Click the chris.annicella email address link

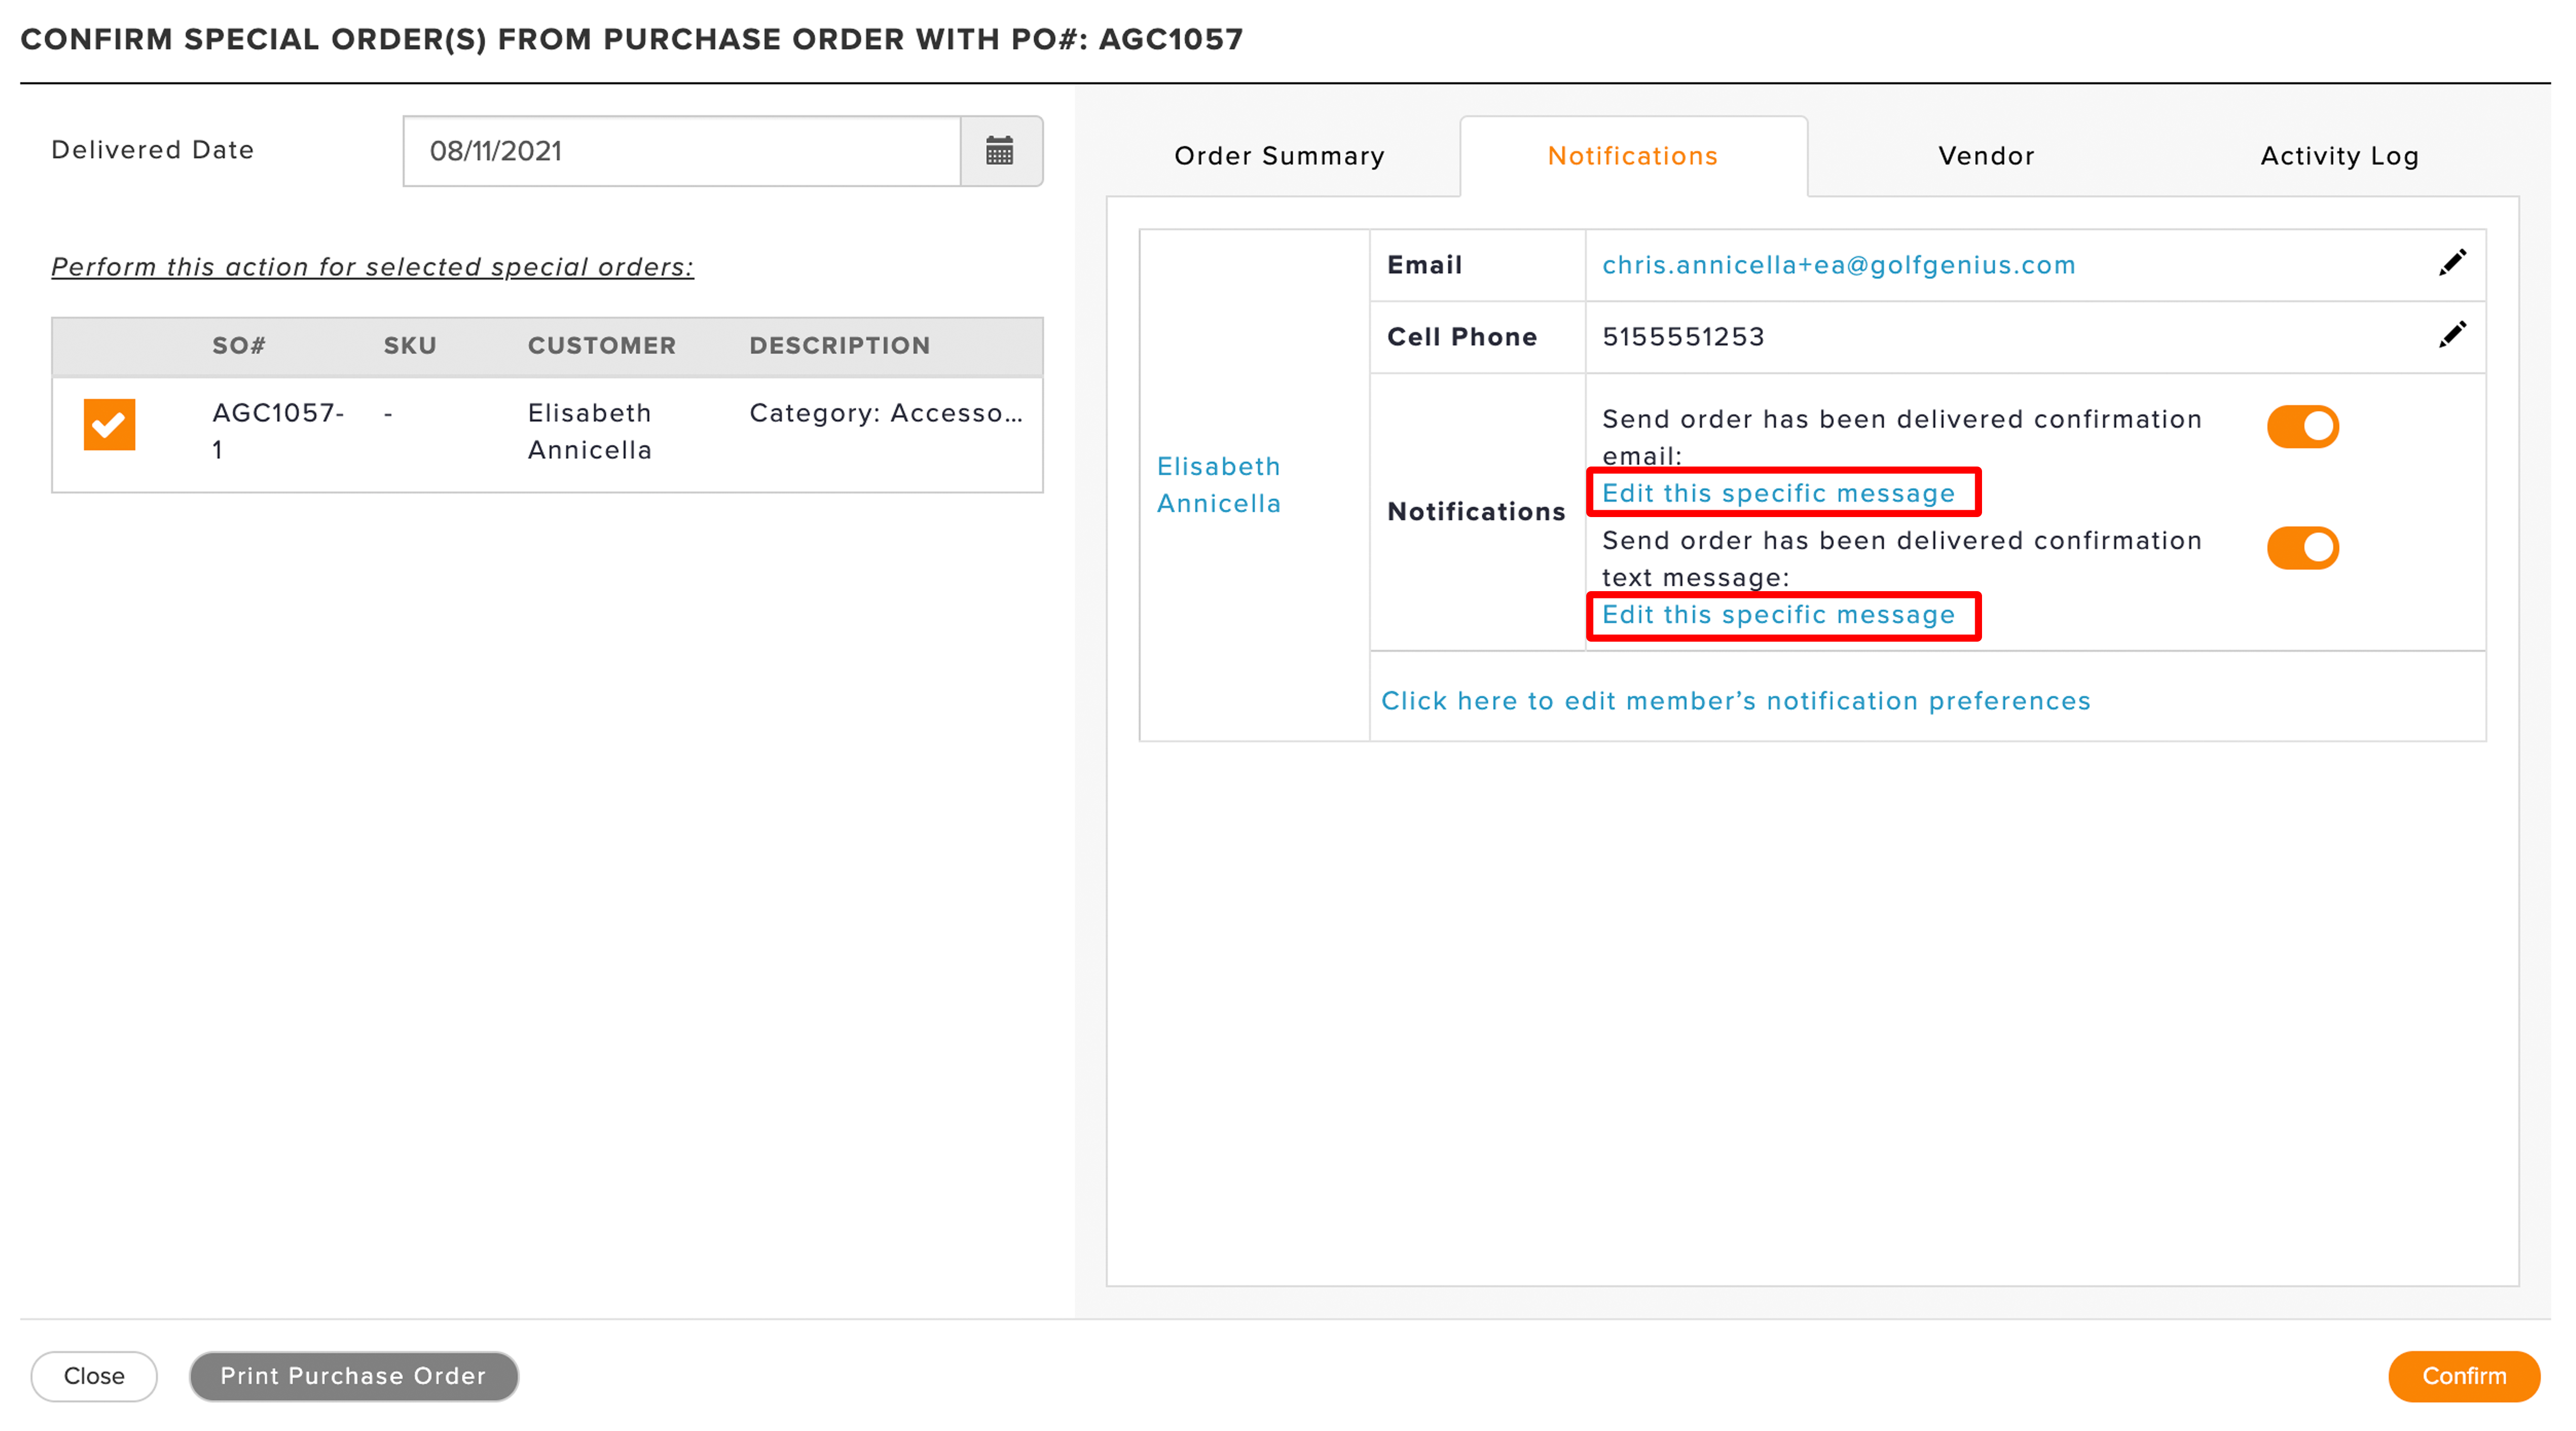tap(1839, 265)
